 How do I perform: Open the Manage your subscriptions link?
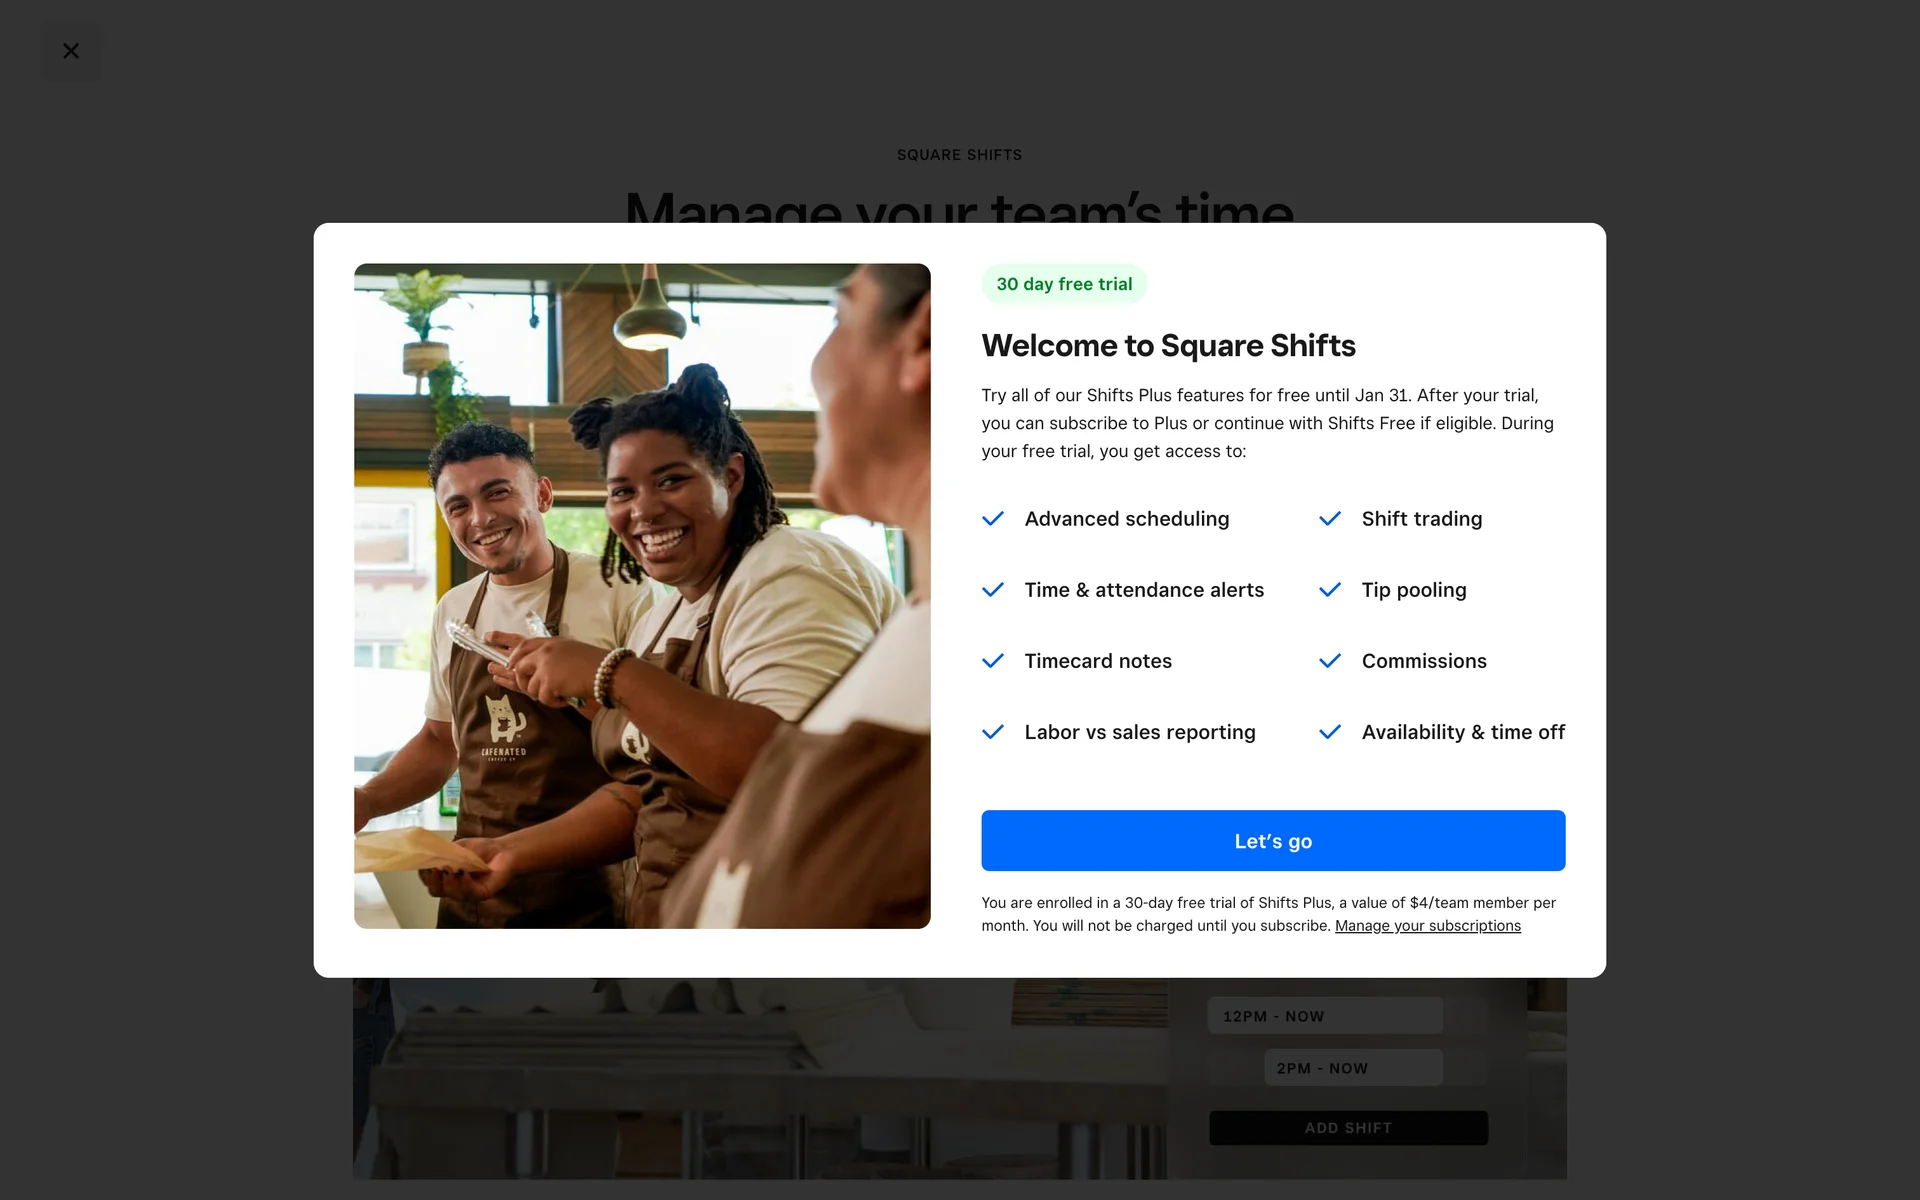[x=1427, y=926]
